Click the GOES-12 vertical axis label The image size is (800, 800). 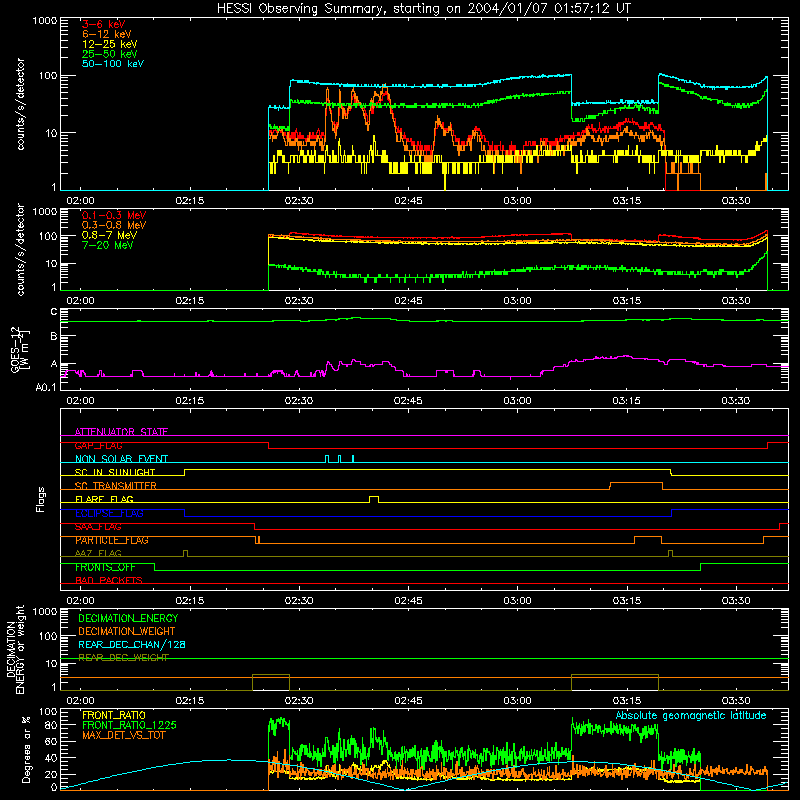point(20,350)
